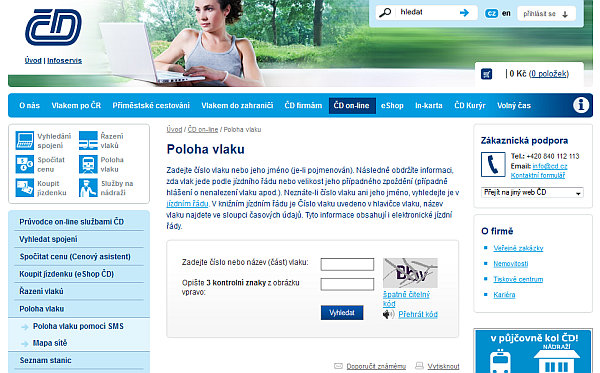Open the round info icon in navigation bar

point(581,105)
